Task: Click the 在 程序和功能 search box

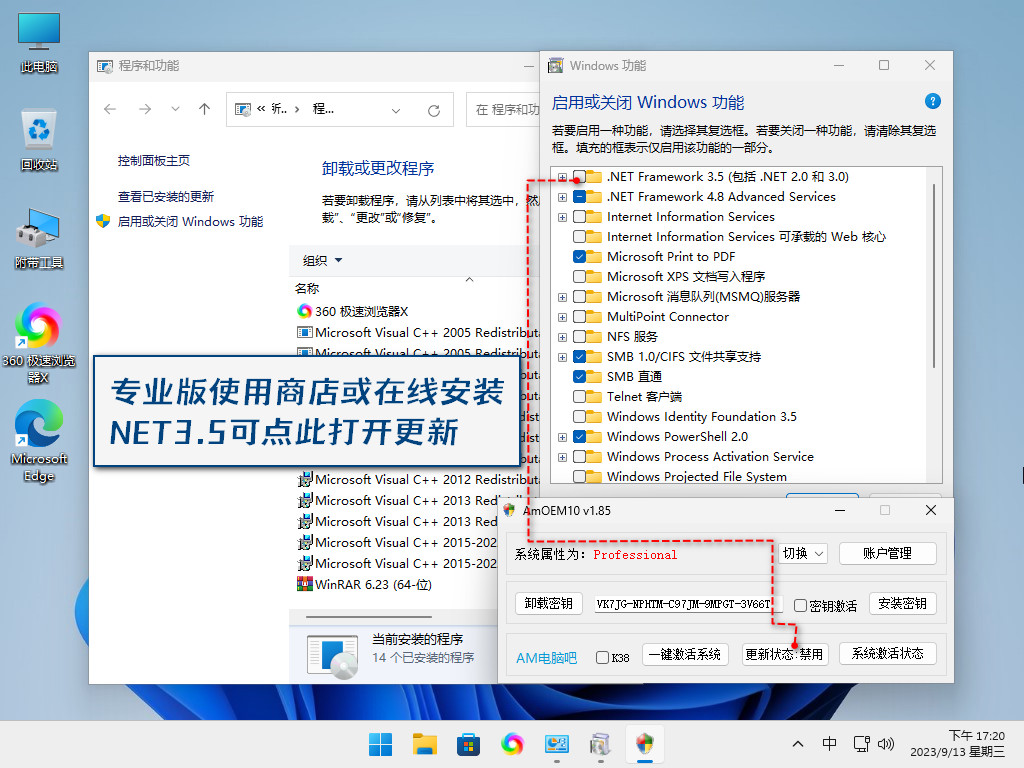Action: pyautogui.click(x=504, y=110)
